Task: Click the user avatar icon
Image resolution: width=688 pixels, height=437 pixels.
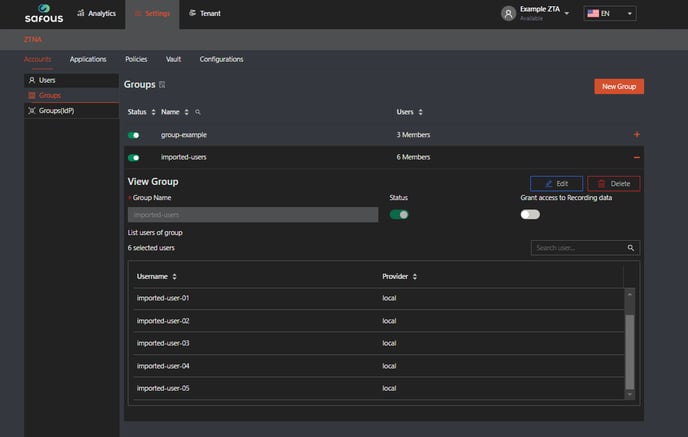Action: 508,14
